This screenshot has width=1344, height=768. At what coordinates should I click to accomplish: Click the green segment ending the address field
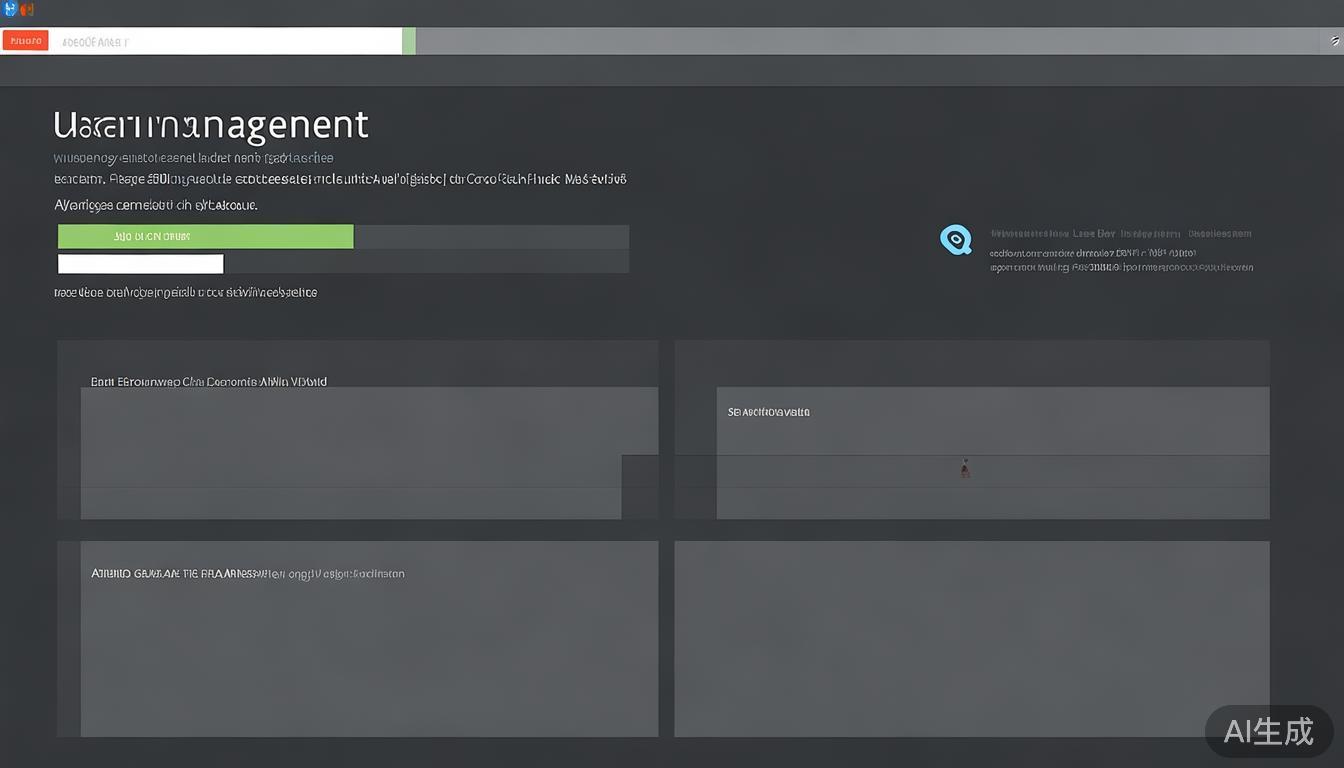pyautogui.click(x=408, y=41)
